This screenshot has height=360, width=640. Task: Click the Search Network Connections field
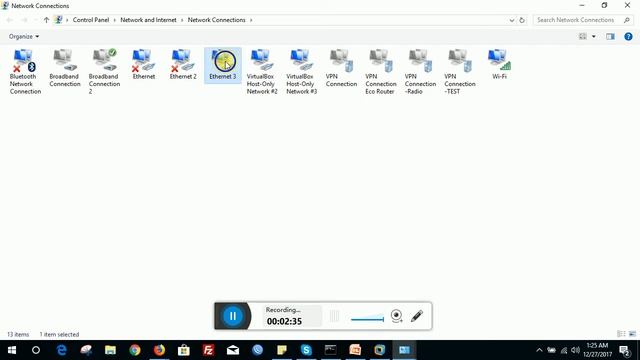tap(583, 20)
